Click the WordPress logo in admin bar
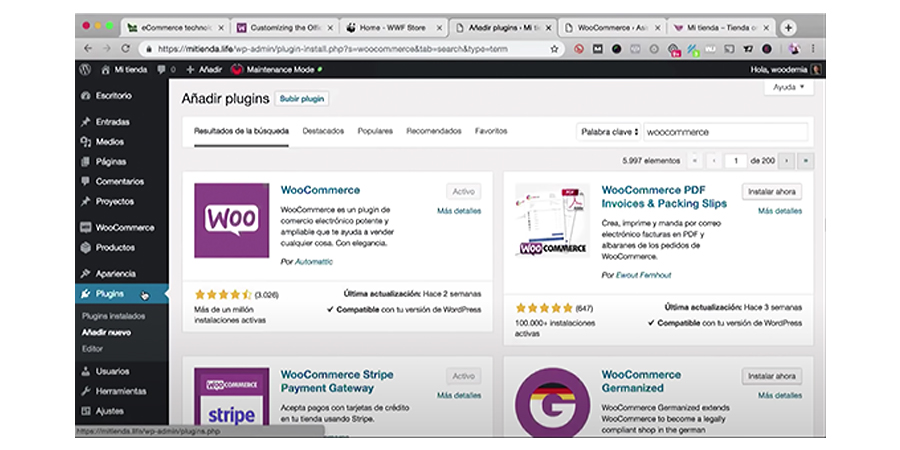Image resolution: width=900 pixels, height=450 pixels. tap(85, 69)
